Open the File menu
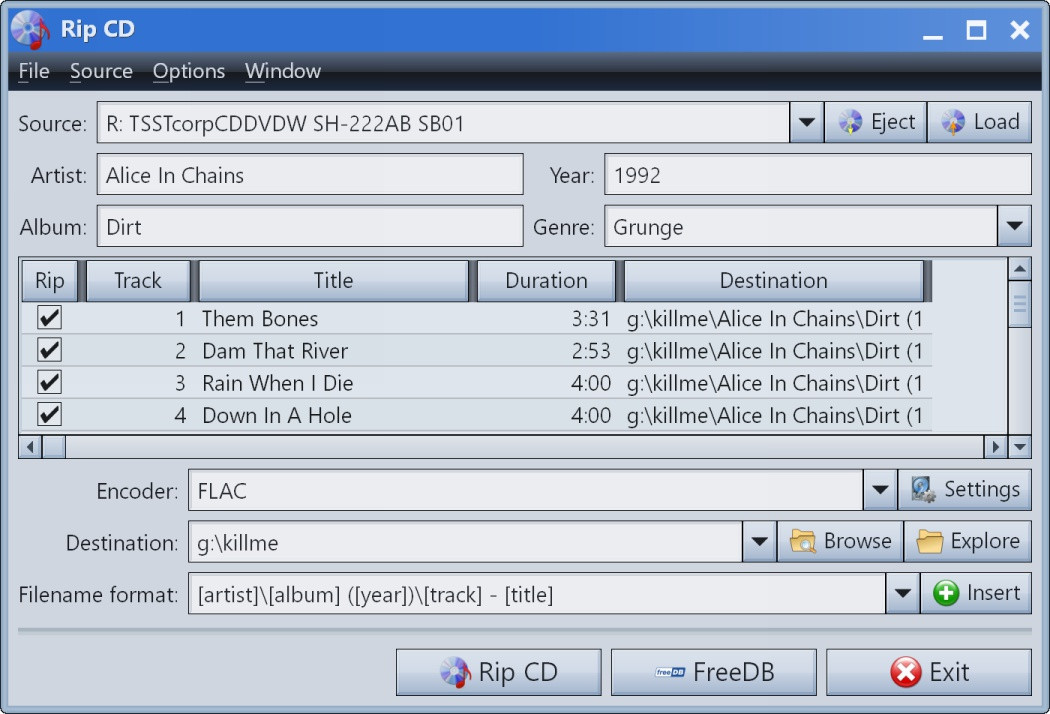The image size is (1050, 714). 34,71
